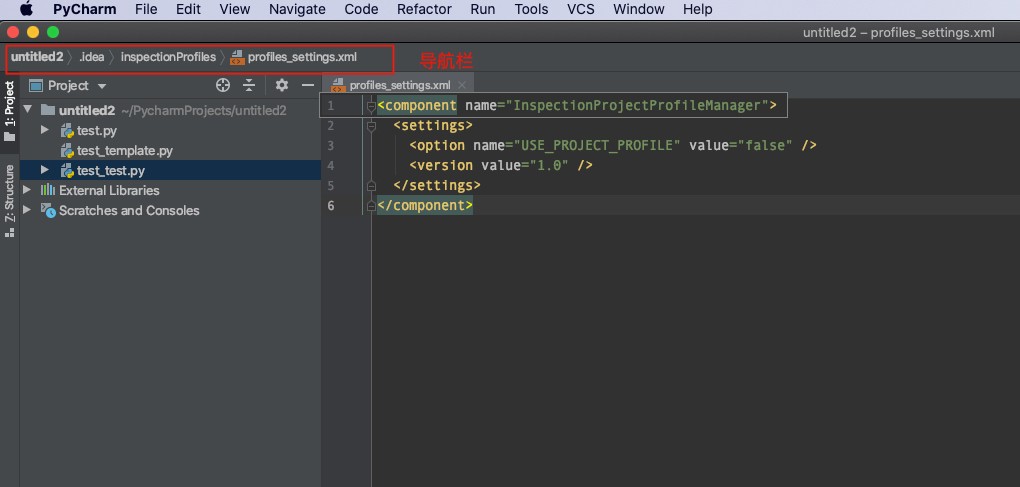Click the Collapse All icon in Project panel

(249, 85)
